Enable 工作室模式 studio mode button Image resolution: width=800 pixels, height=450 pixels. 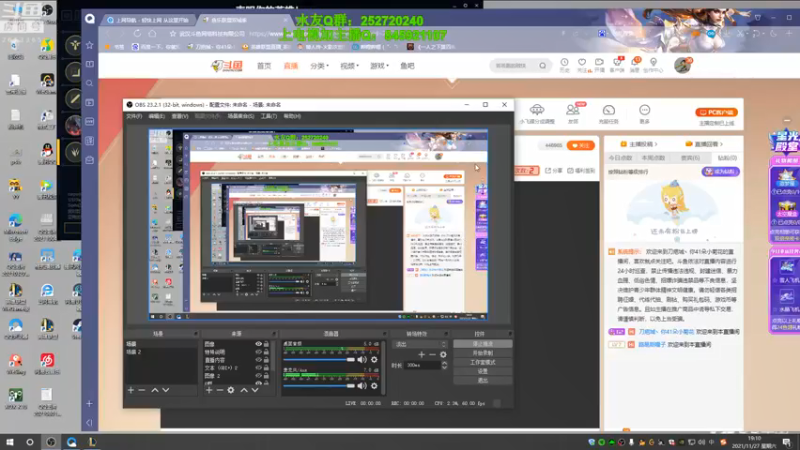(x=483, y=362)
